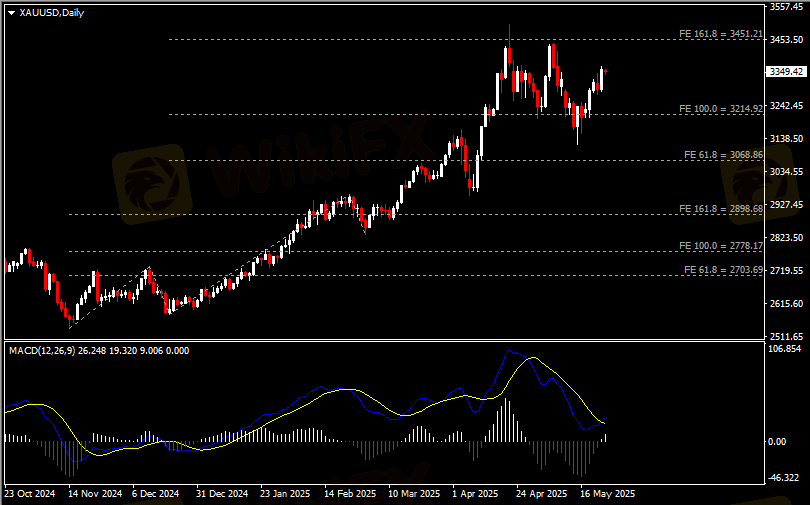Click the 23 Jan 2025 date label
Viewport: 810px width, 505px height.
point(286,494)
